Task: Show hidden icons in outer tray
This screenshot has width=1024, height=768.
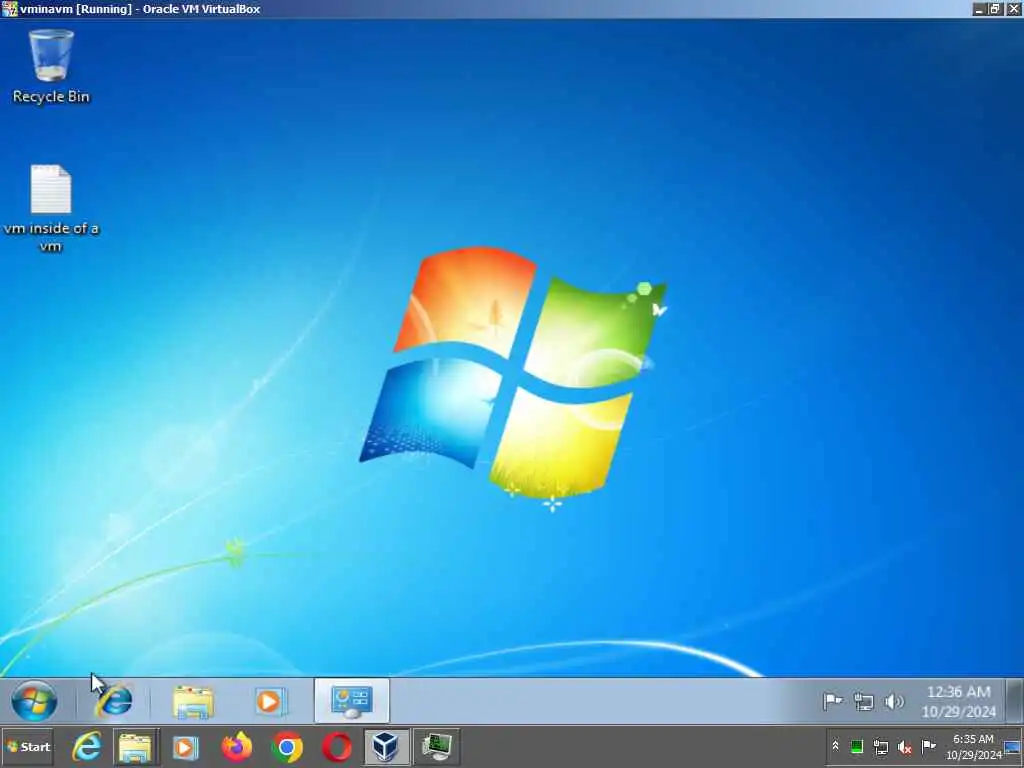Action: pyautogui.click(x=835, y=746)
